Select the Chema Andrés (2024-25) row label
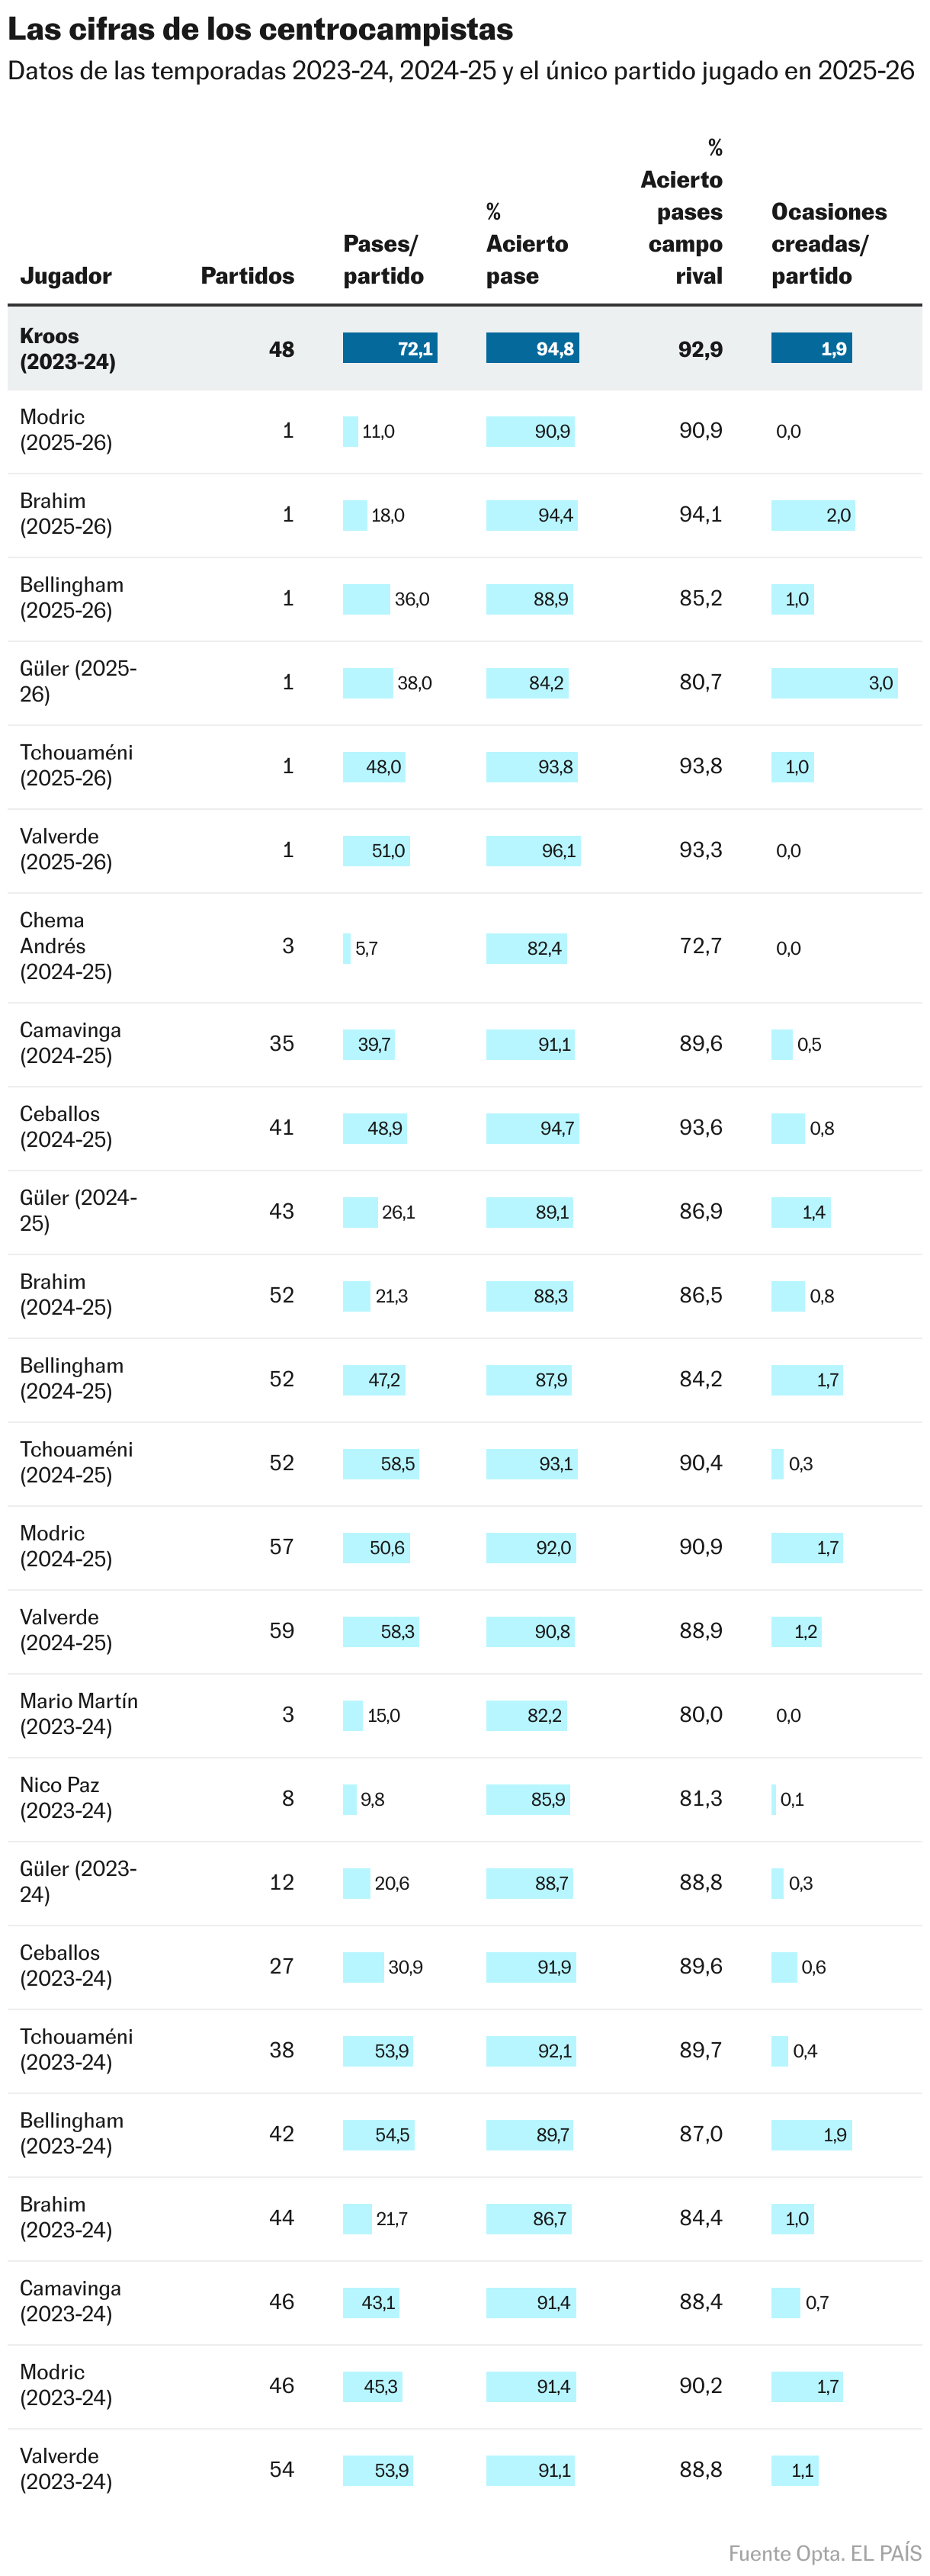930x2576 pixels. (x=66, y=946)
